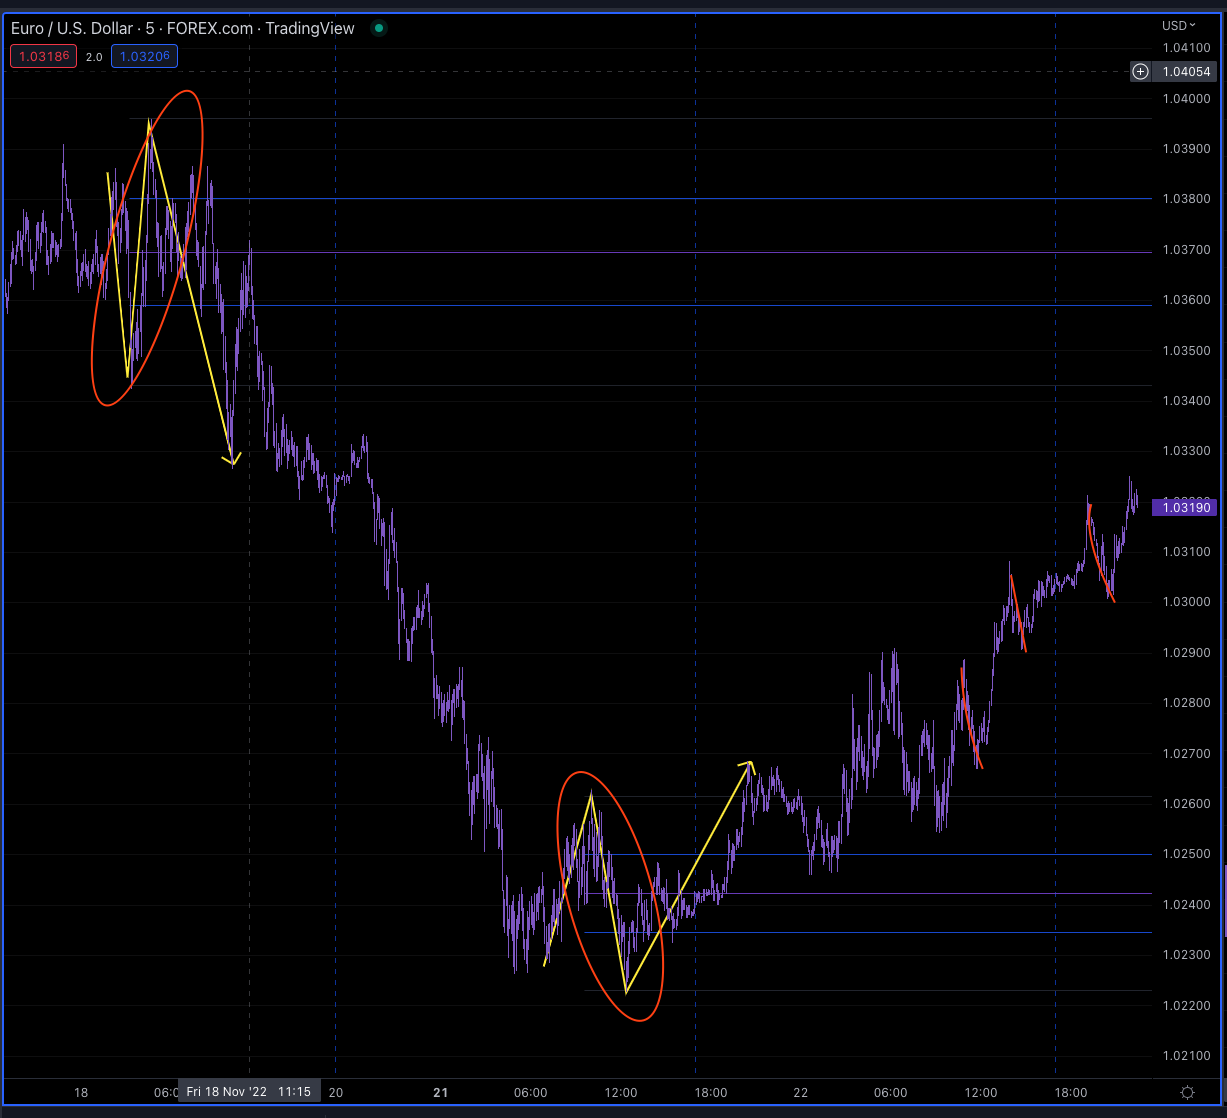
Task: Click 06:00 label right after date 21
Action: click(x=530, y=1093)
